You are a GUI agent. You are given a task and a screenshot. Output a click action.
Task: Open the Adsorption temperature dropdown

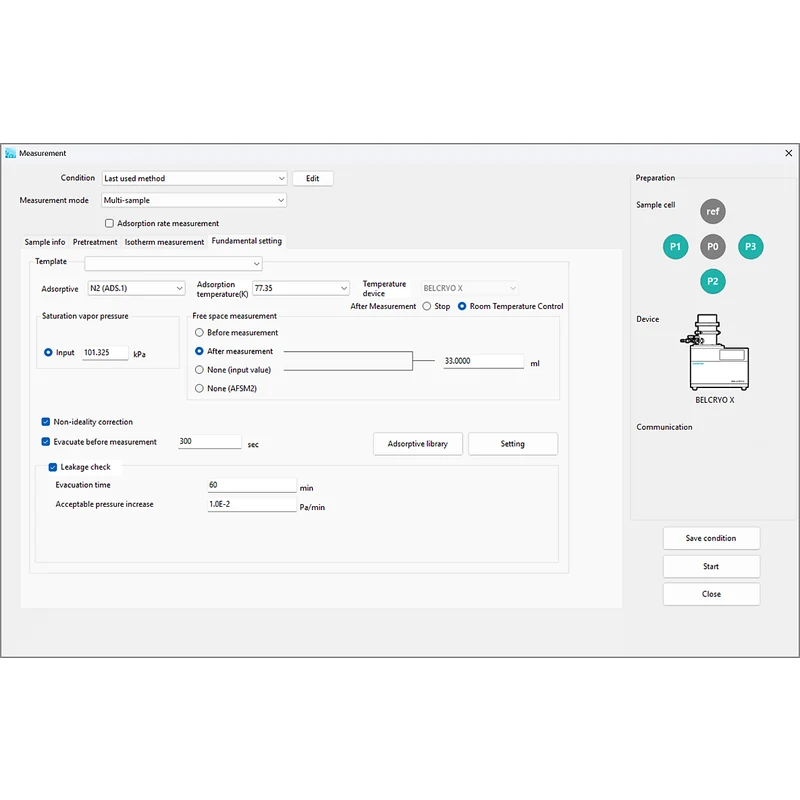tap(301, 288)
